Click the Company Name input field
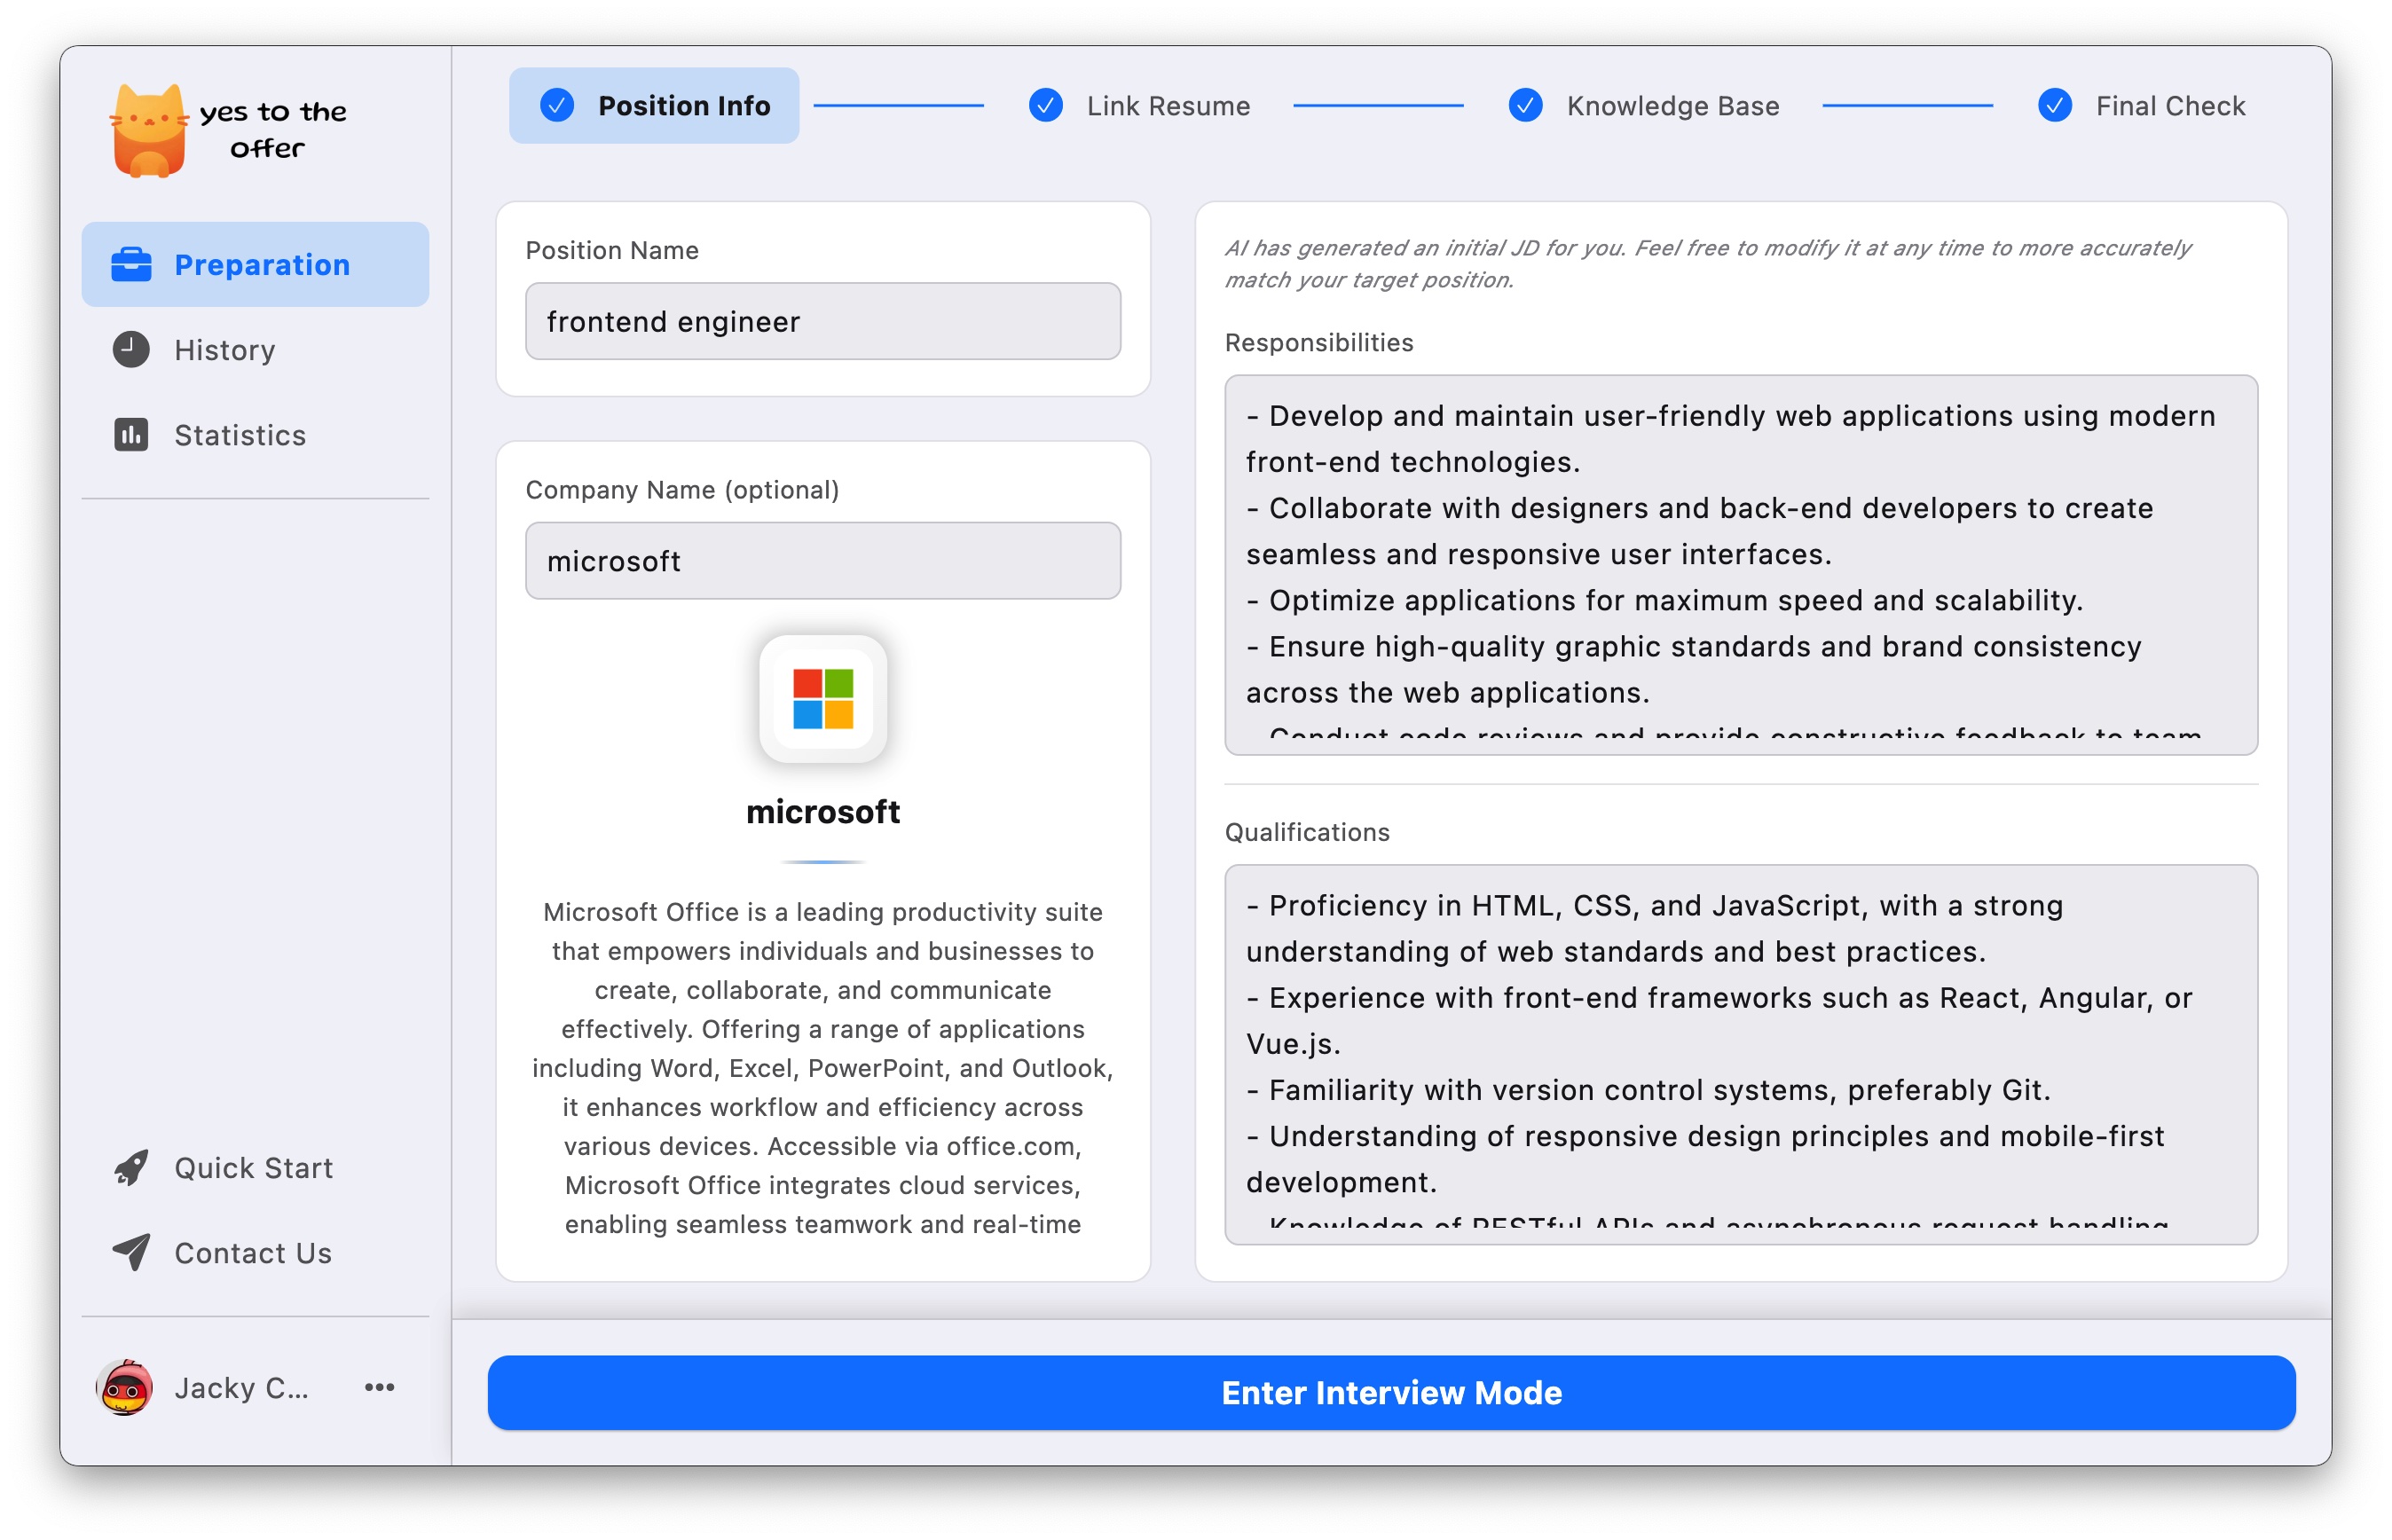 click(x=822, y=561)
